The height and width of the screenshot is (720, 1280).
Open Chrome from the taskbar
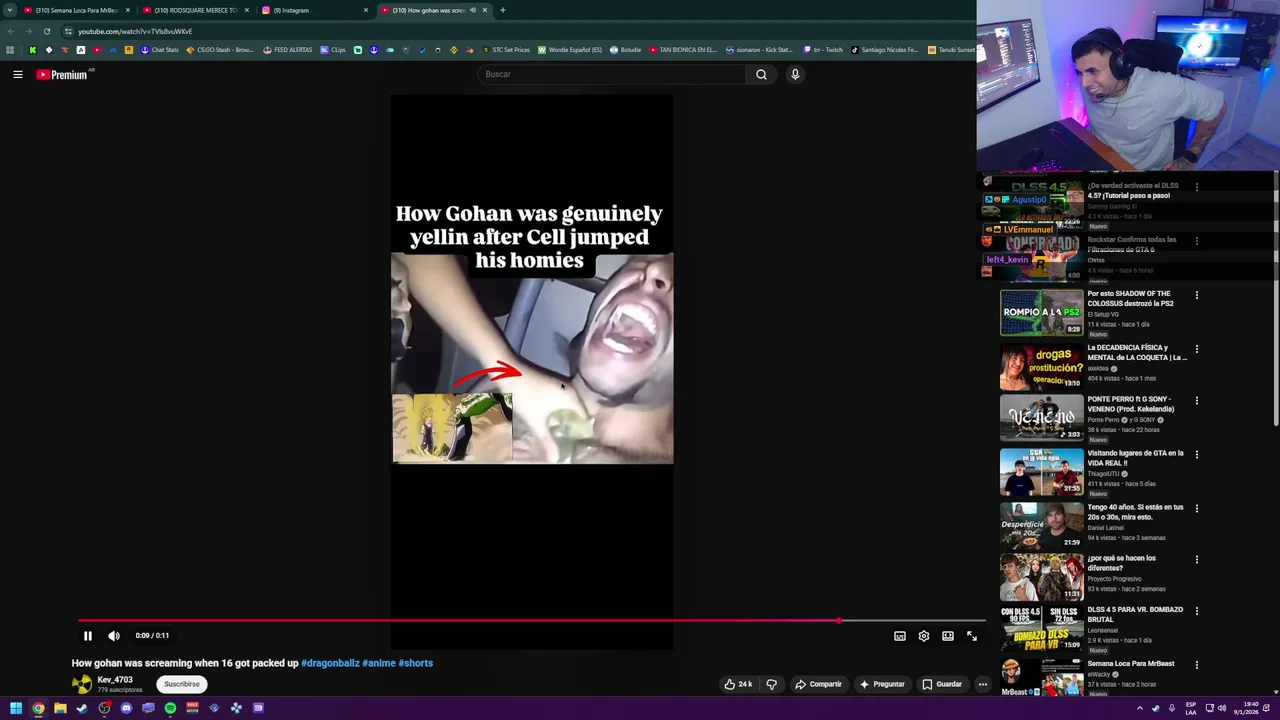pos(38,708)
